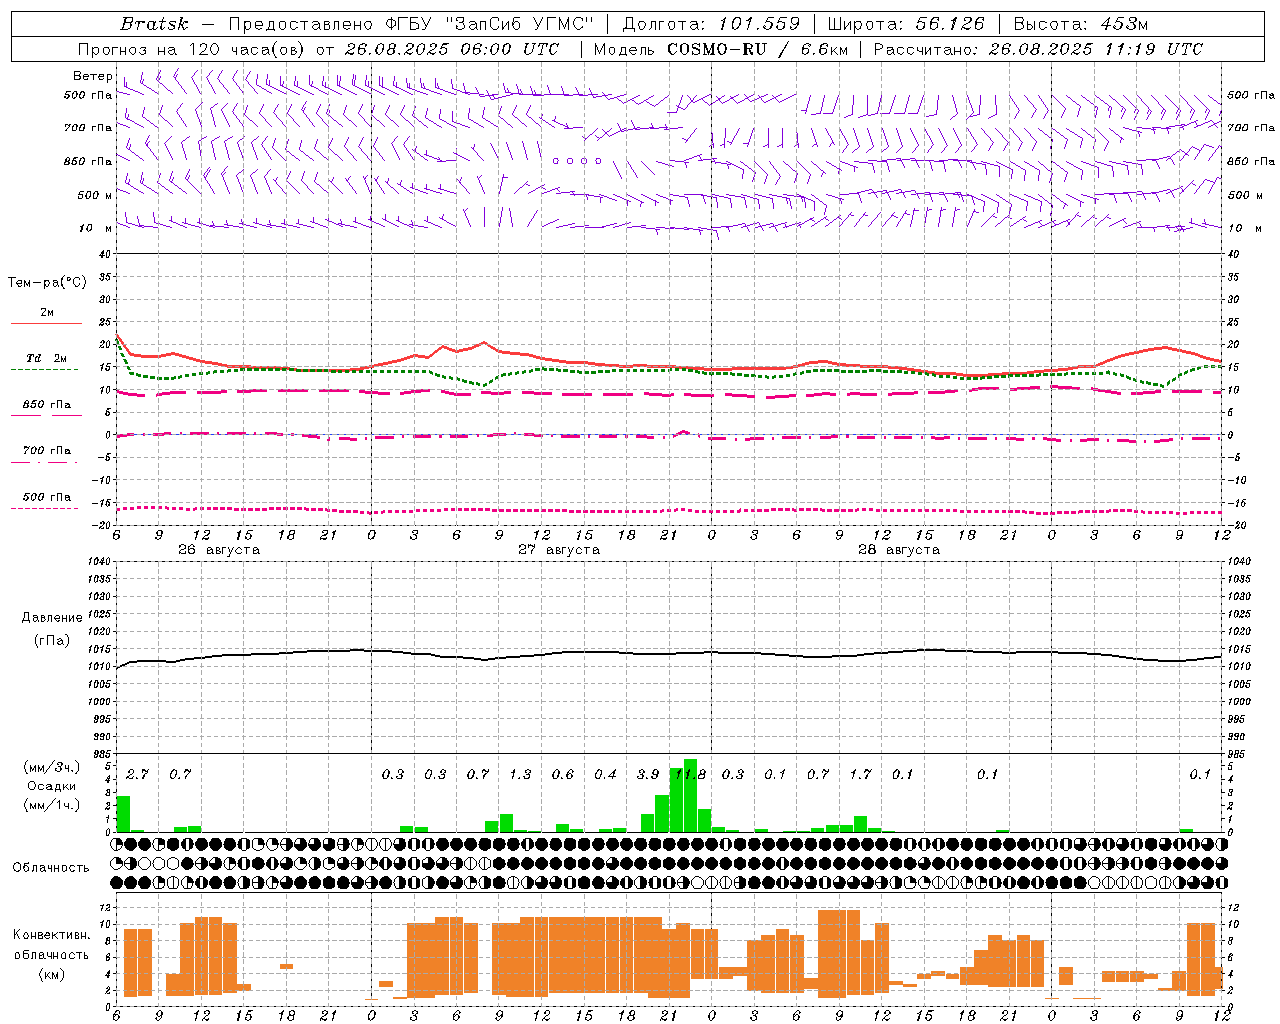Click the Тем-ра(°C) temperature panel label

pyautogui.click(x=47, y=283)
